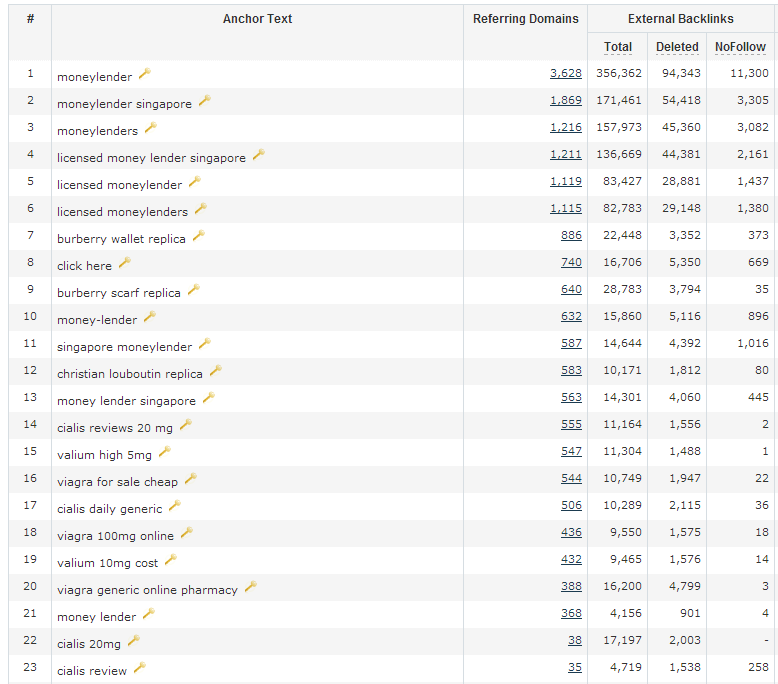The image size is (778, 684).
Task: Click the 'Referring Domains' column header
Action: (525, 19)
